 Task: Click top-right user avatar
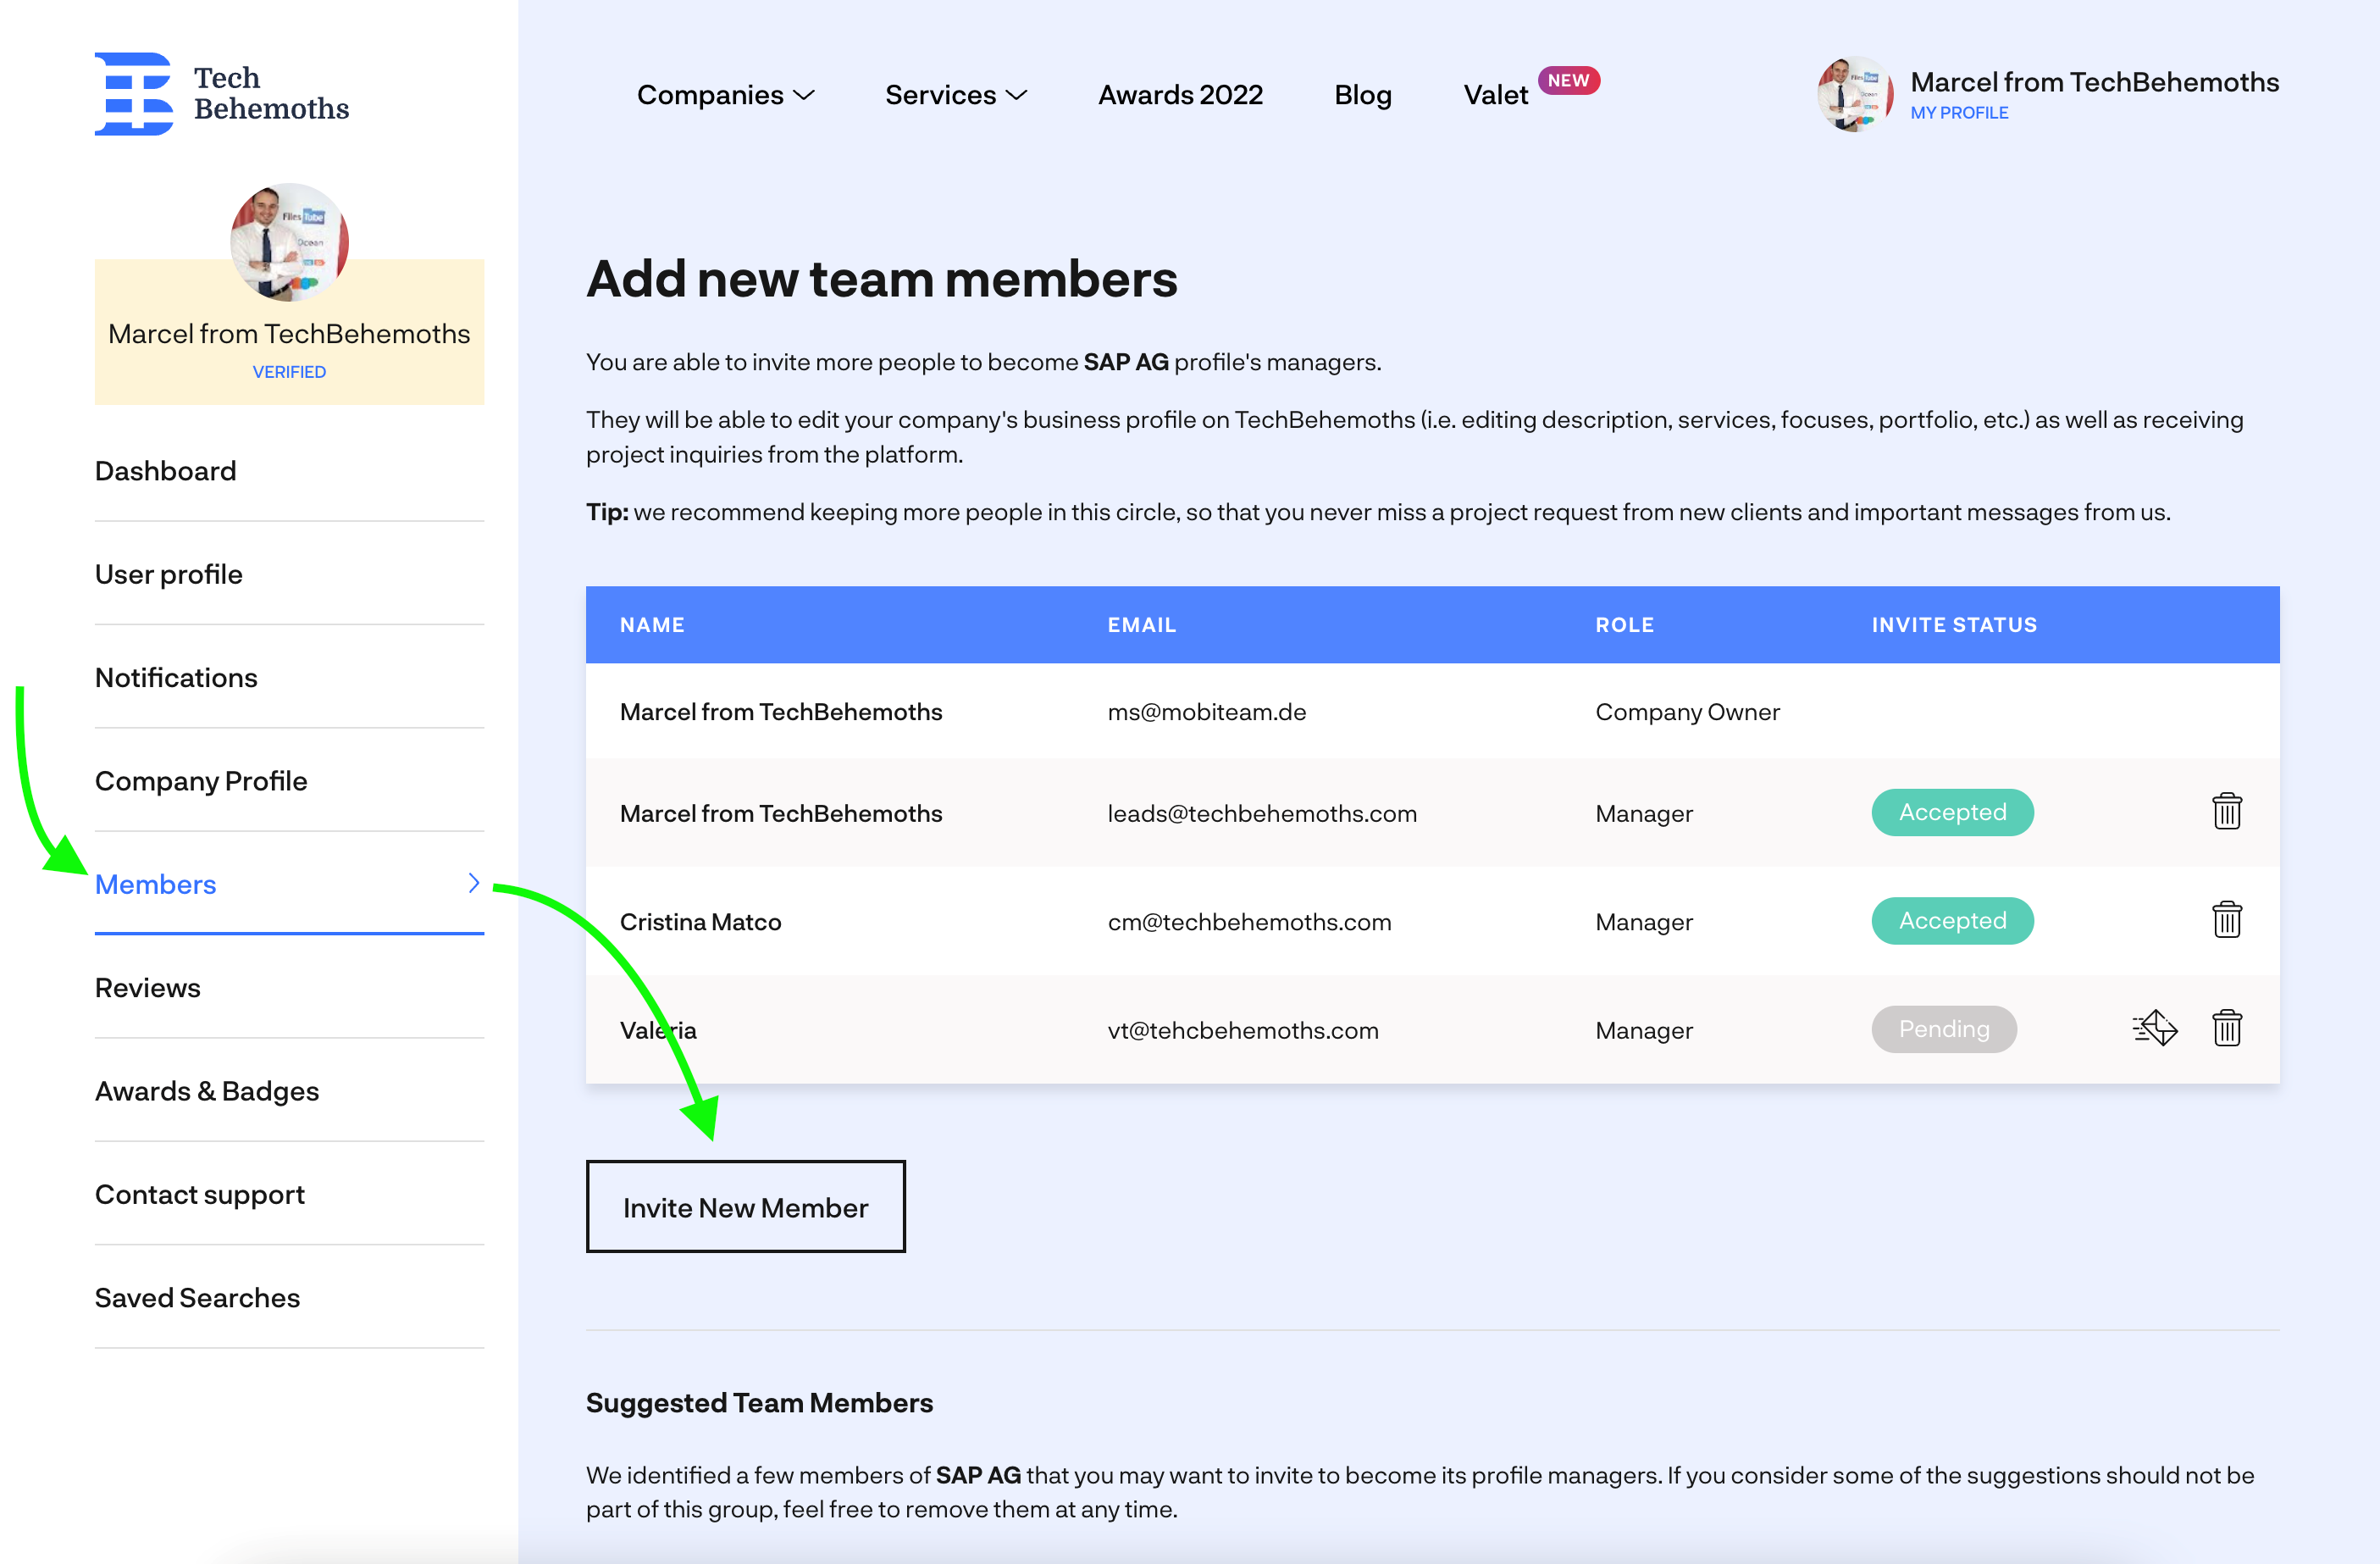pos(1854,94)
